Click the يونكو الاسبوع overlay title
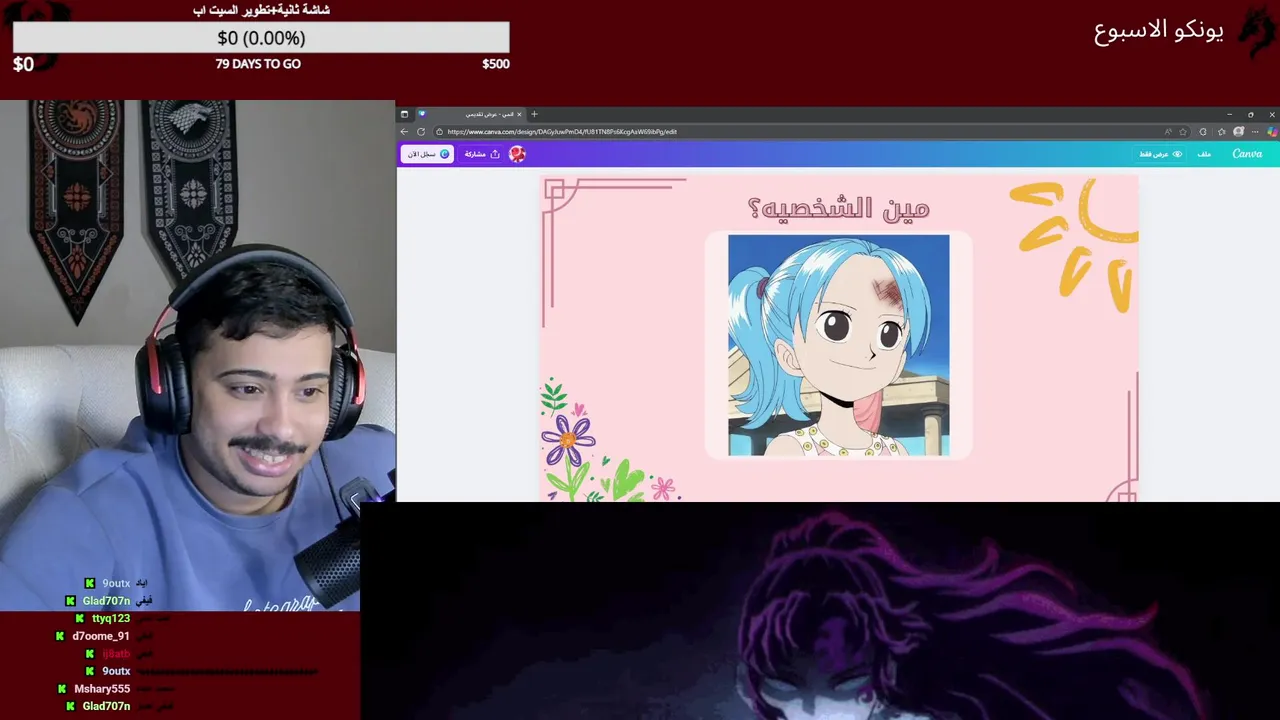 pyautogui.click(x=1158, y=30)
